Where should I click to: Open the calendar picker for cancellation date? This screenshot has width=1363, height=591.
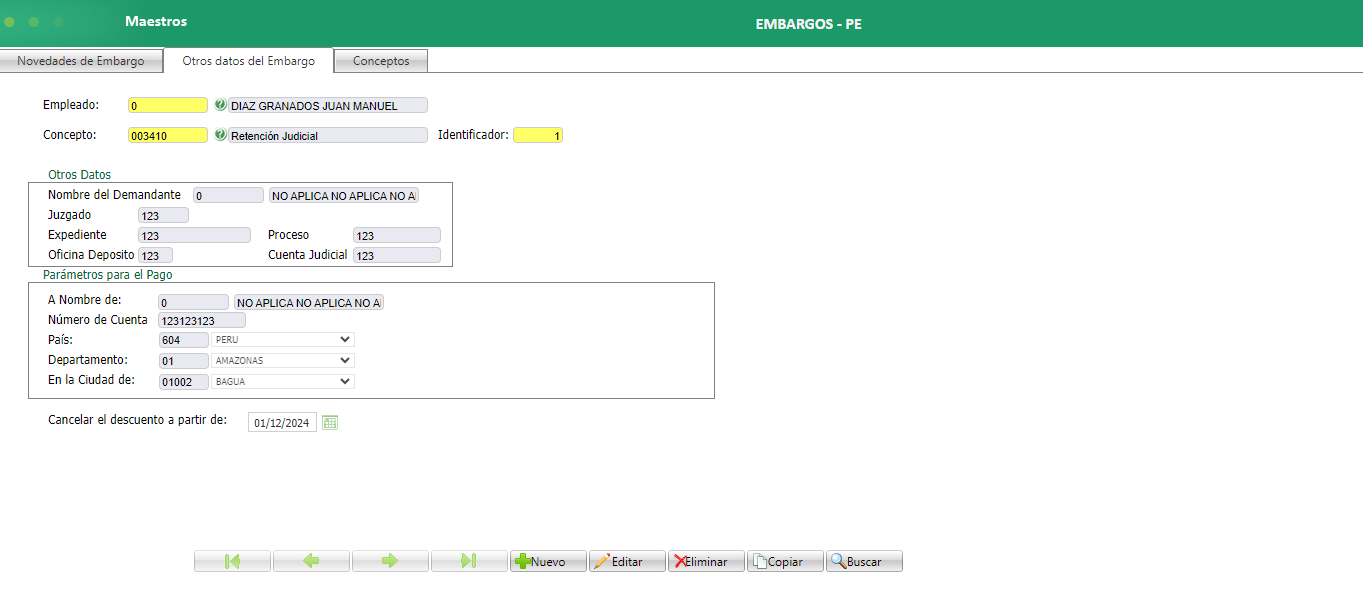[x=330, y=423]
